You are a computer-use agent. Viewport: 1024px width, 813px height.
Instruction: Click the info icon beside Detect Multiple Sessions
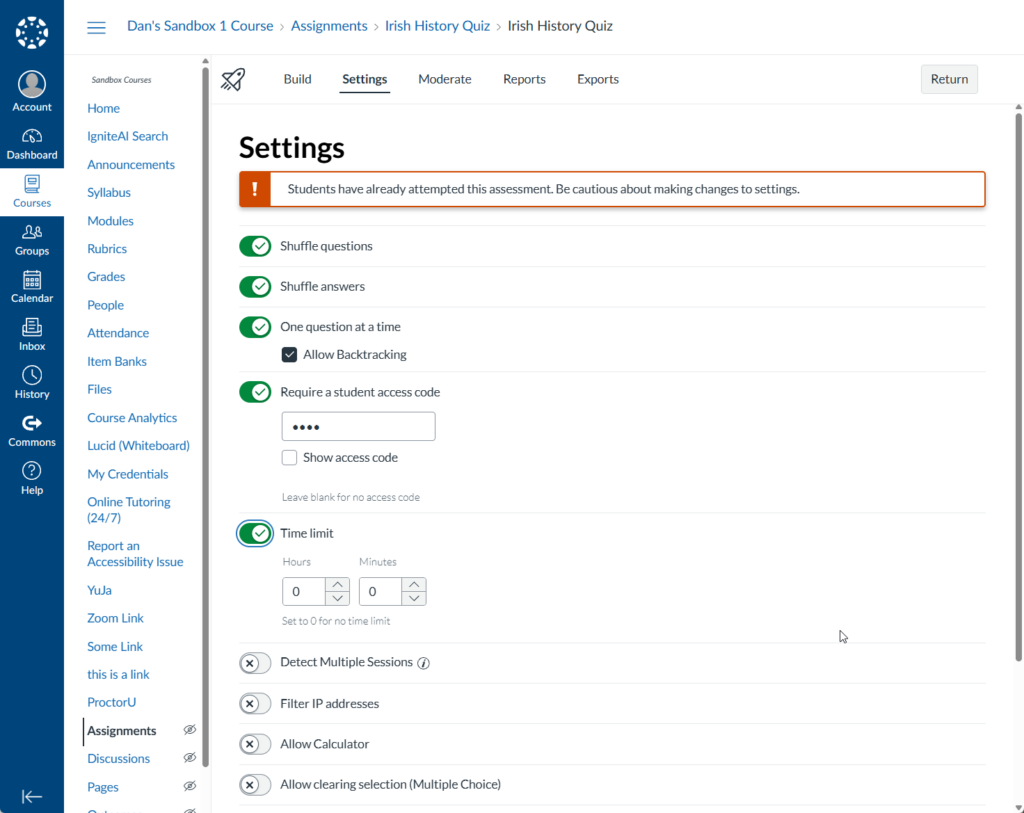(423, 663)
